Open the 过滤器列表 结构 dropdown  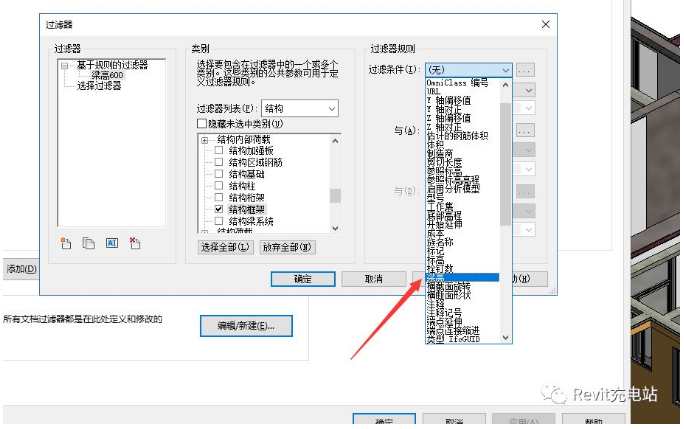[300, 109]
